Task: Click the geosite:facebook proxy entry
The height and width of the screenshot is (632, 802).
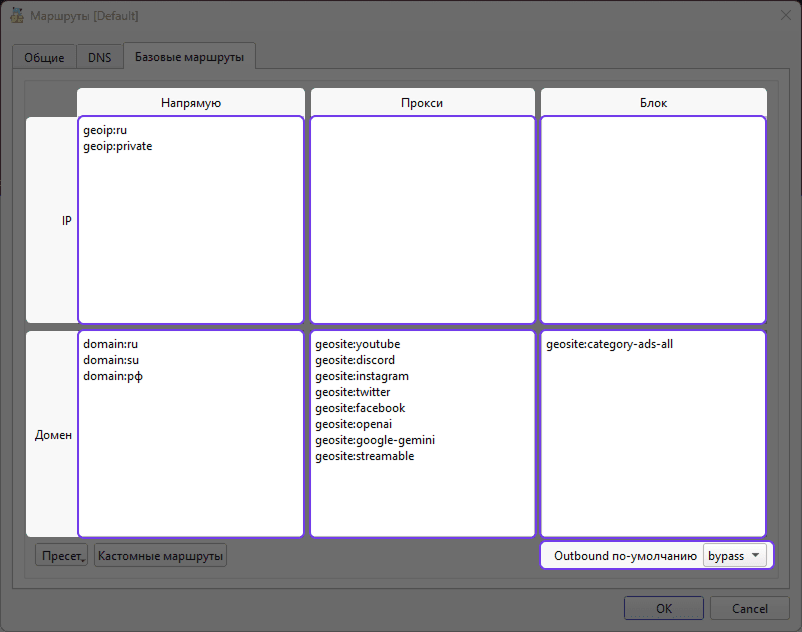Action: click(360, 408)
